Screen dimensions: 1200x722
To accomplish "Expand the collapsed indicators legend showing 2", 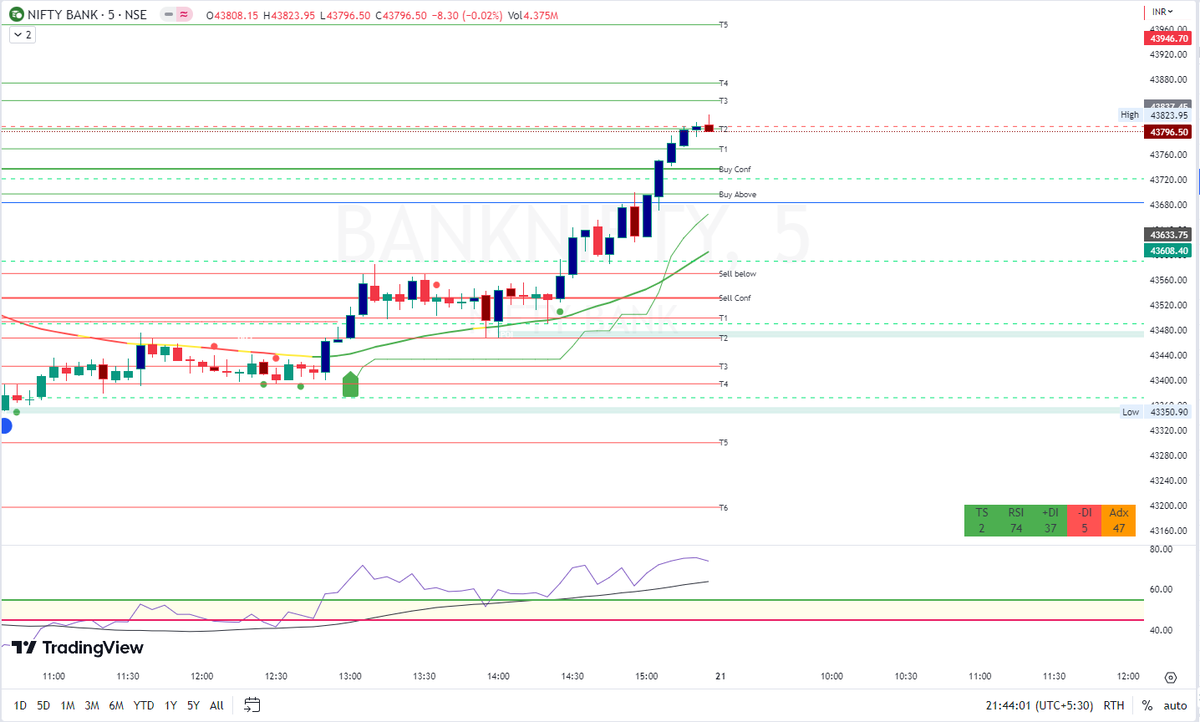I will [x=22, y=35].
